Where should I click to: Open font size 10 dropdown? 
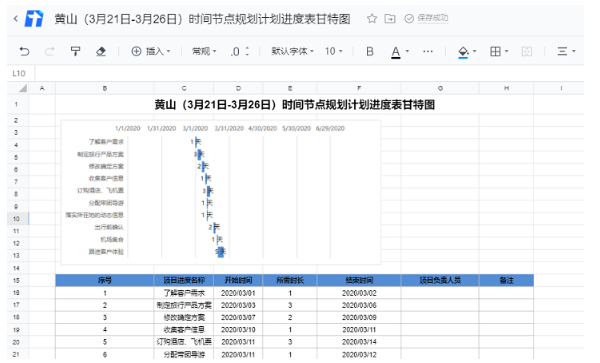click(334, 51)
